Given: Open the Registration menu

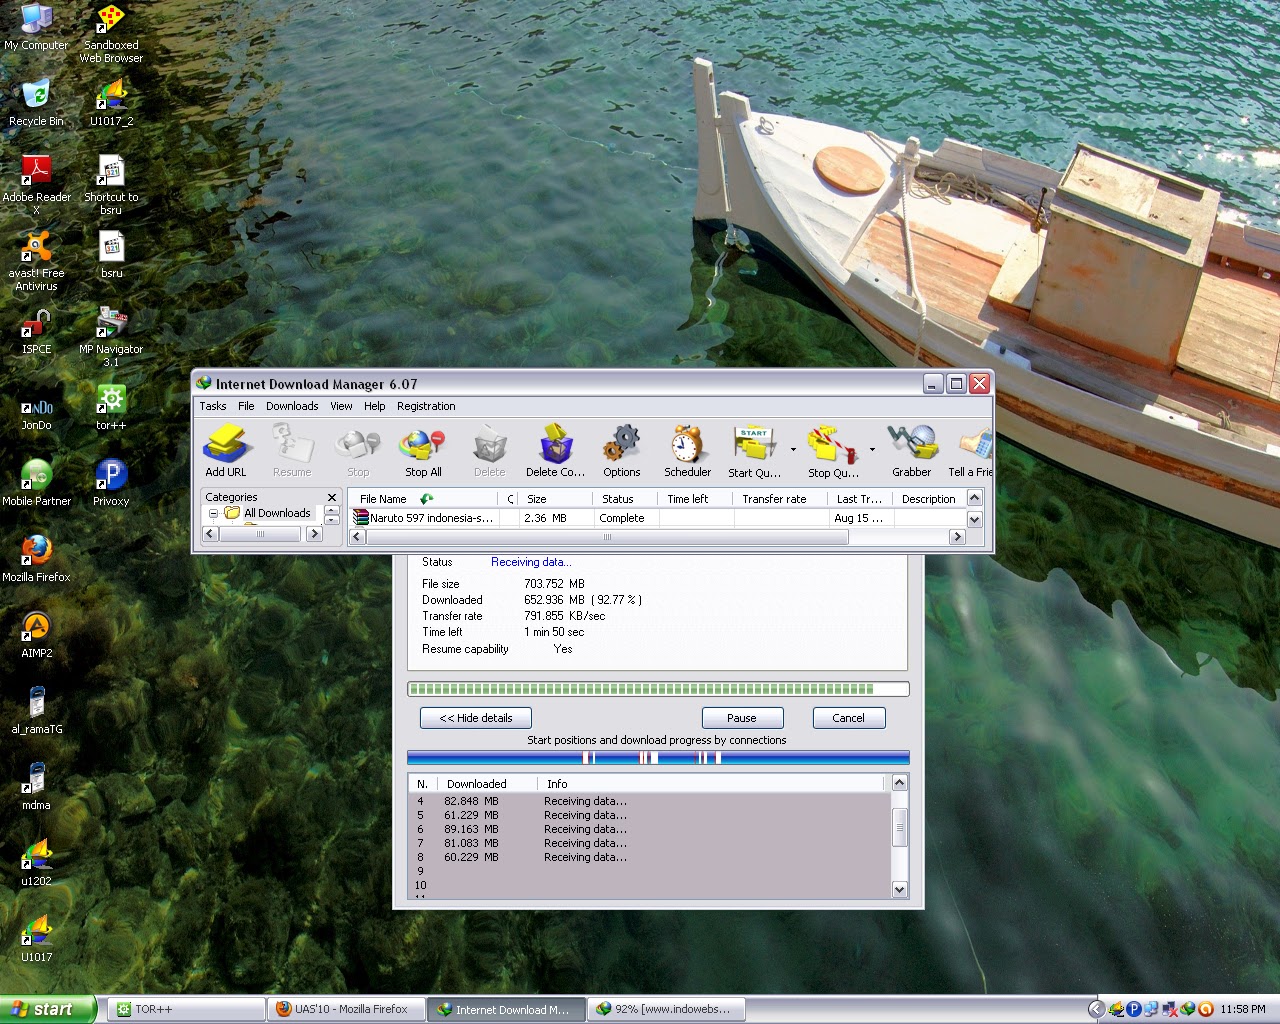Looking at the screenshot, I should [x=426, y=406].
